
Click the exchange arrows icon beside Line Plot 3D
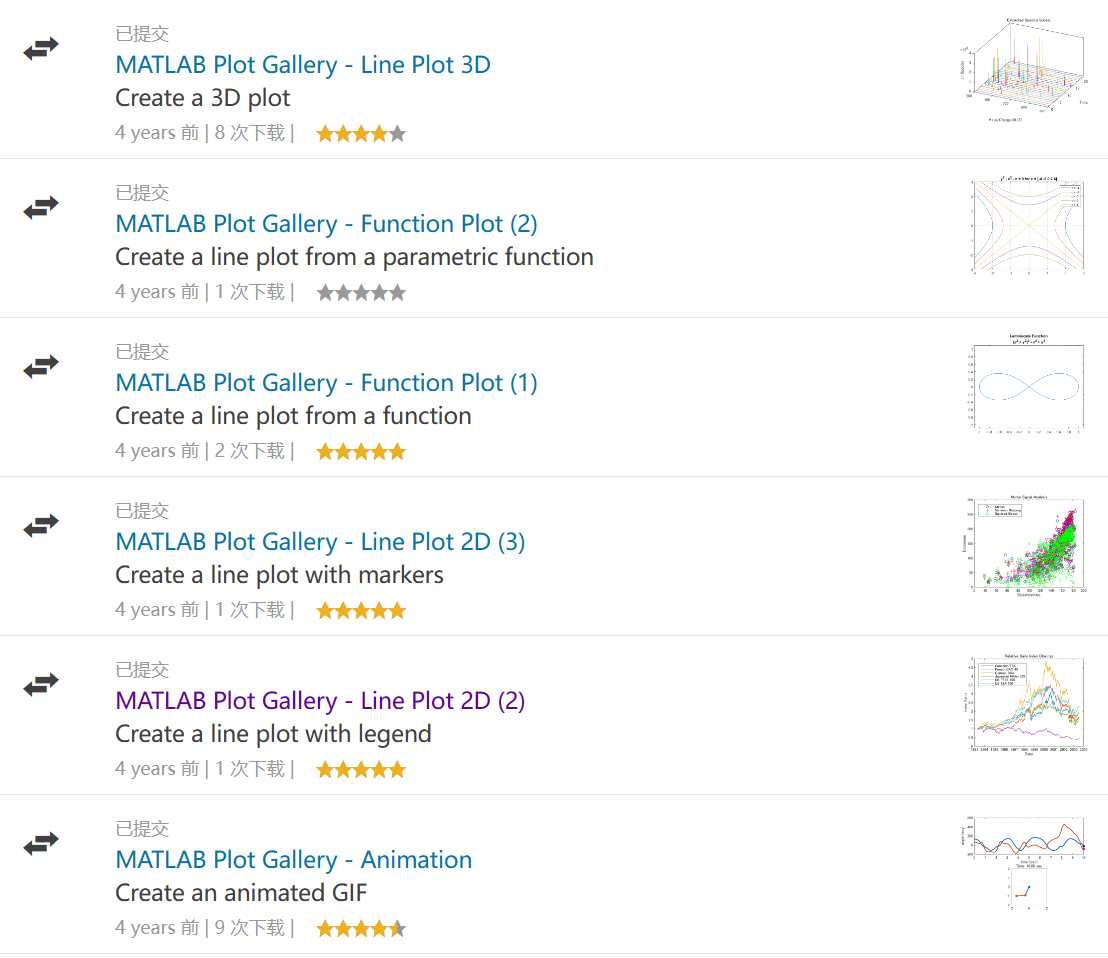[41, 48]
